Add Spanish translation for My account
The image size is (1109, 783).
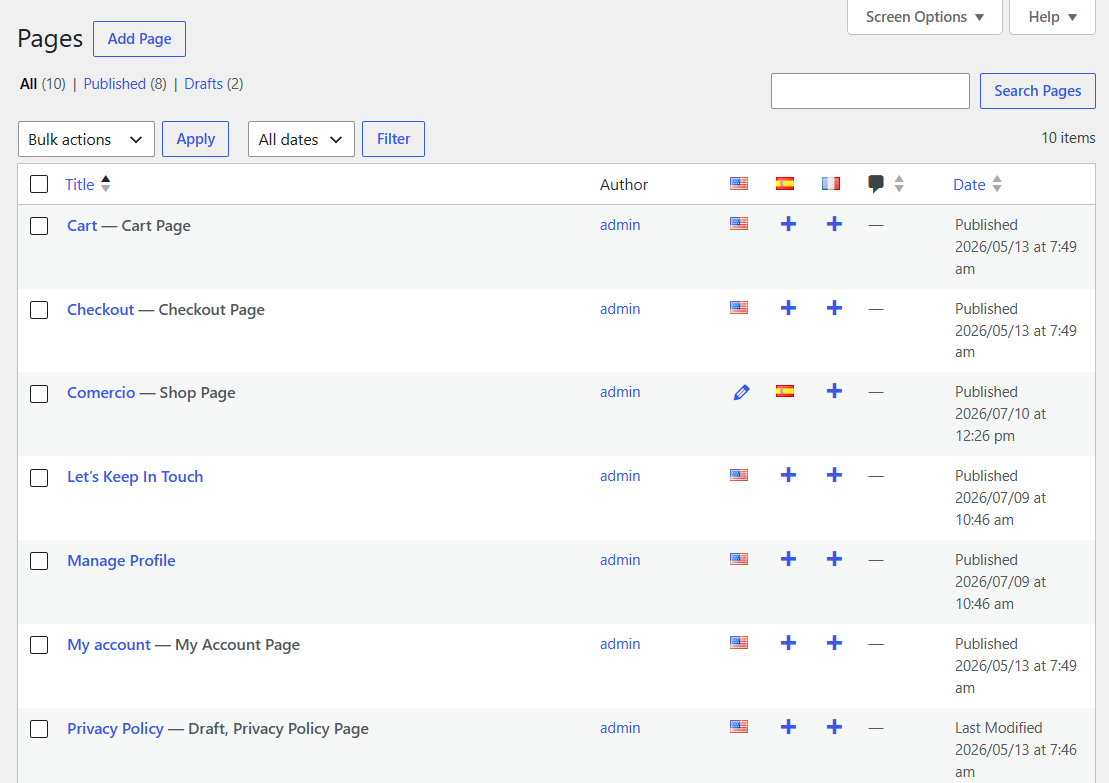point(788,643)
